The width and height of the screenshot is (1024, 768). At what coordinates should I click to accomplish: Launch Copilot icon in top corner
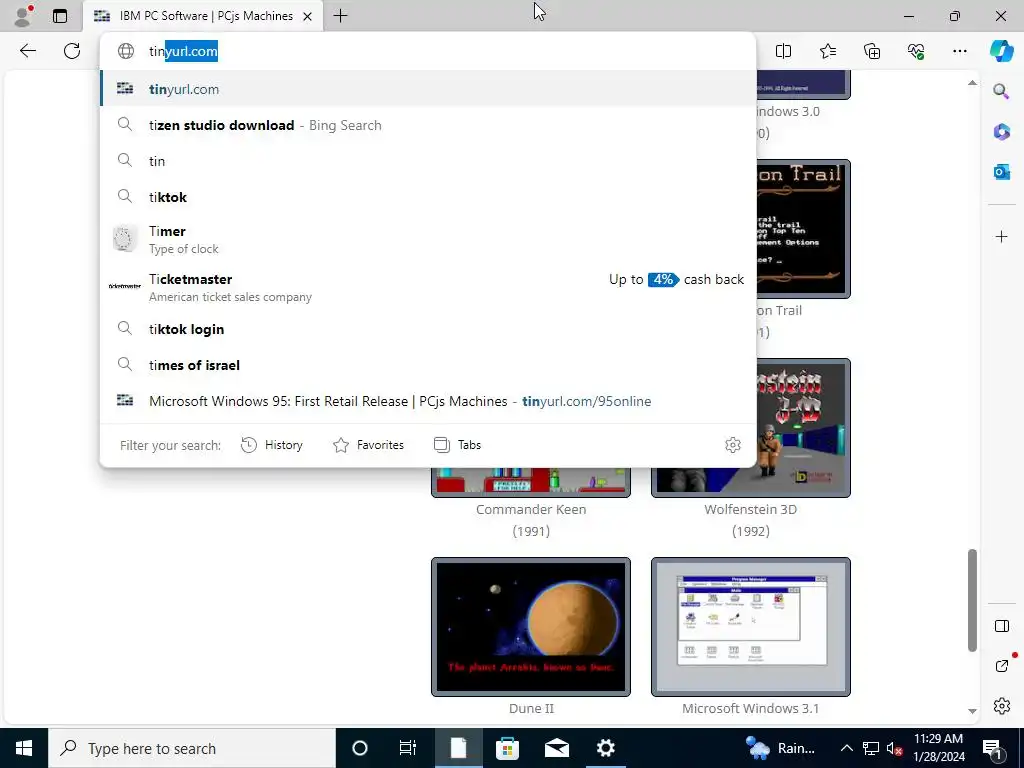coord(1001,51)
